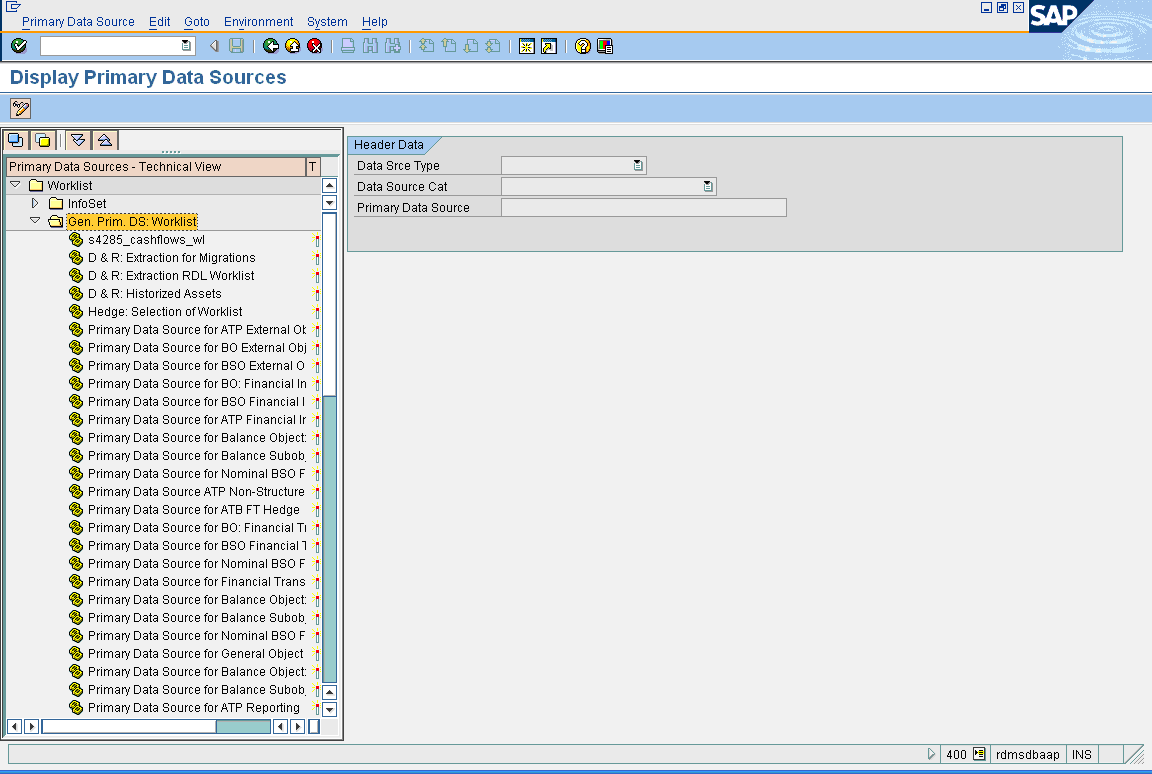Viewport: 1152px width, 774px height.
Task: Click the Collapse All icon in the tree panel
Action: (x=104, y=140)
